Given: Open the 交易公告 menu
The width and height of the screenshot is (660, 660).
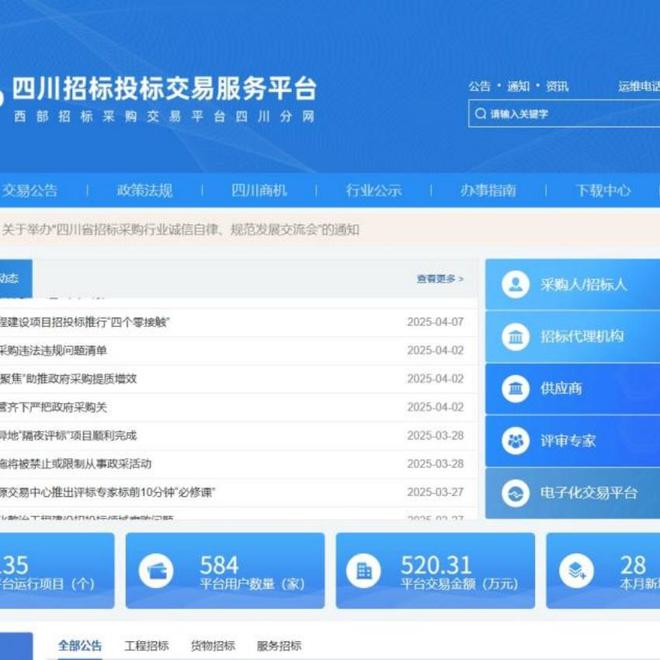Looking at the screenshot, I should (x=29, y=191).
